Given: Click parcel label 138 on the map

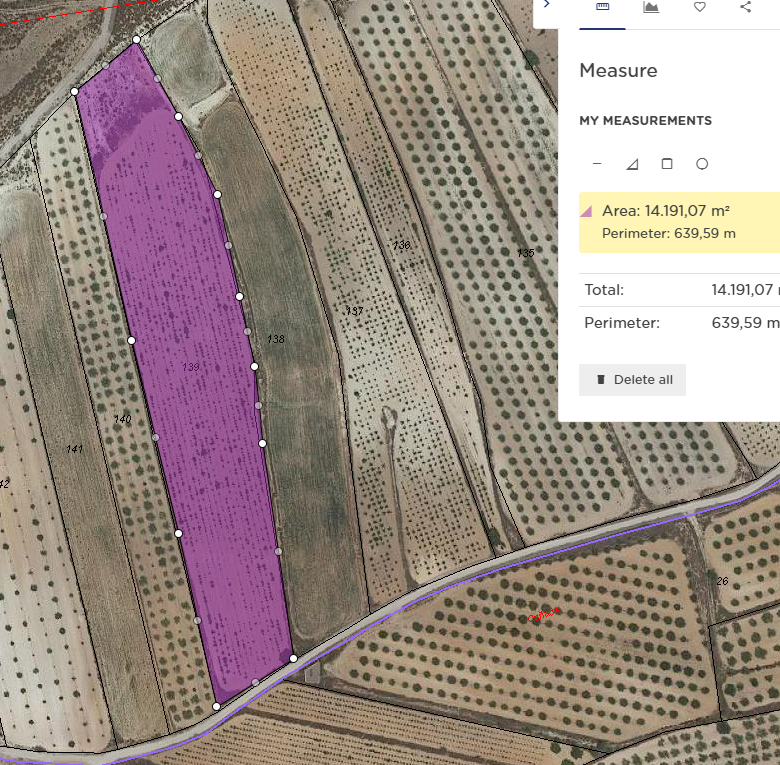Looking at the screenshot, I should click(x=276, y=340).
